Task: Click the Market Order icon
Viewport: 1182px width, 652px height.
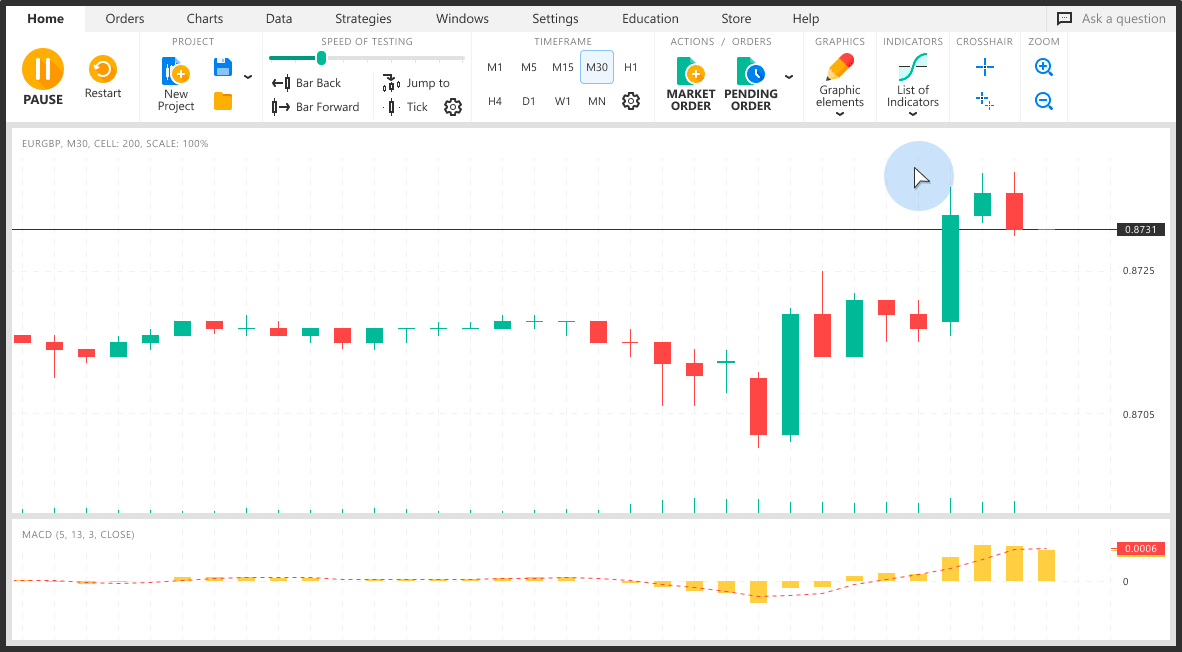Action: [x=690, y=70]
